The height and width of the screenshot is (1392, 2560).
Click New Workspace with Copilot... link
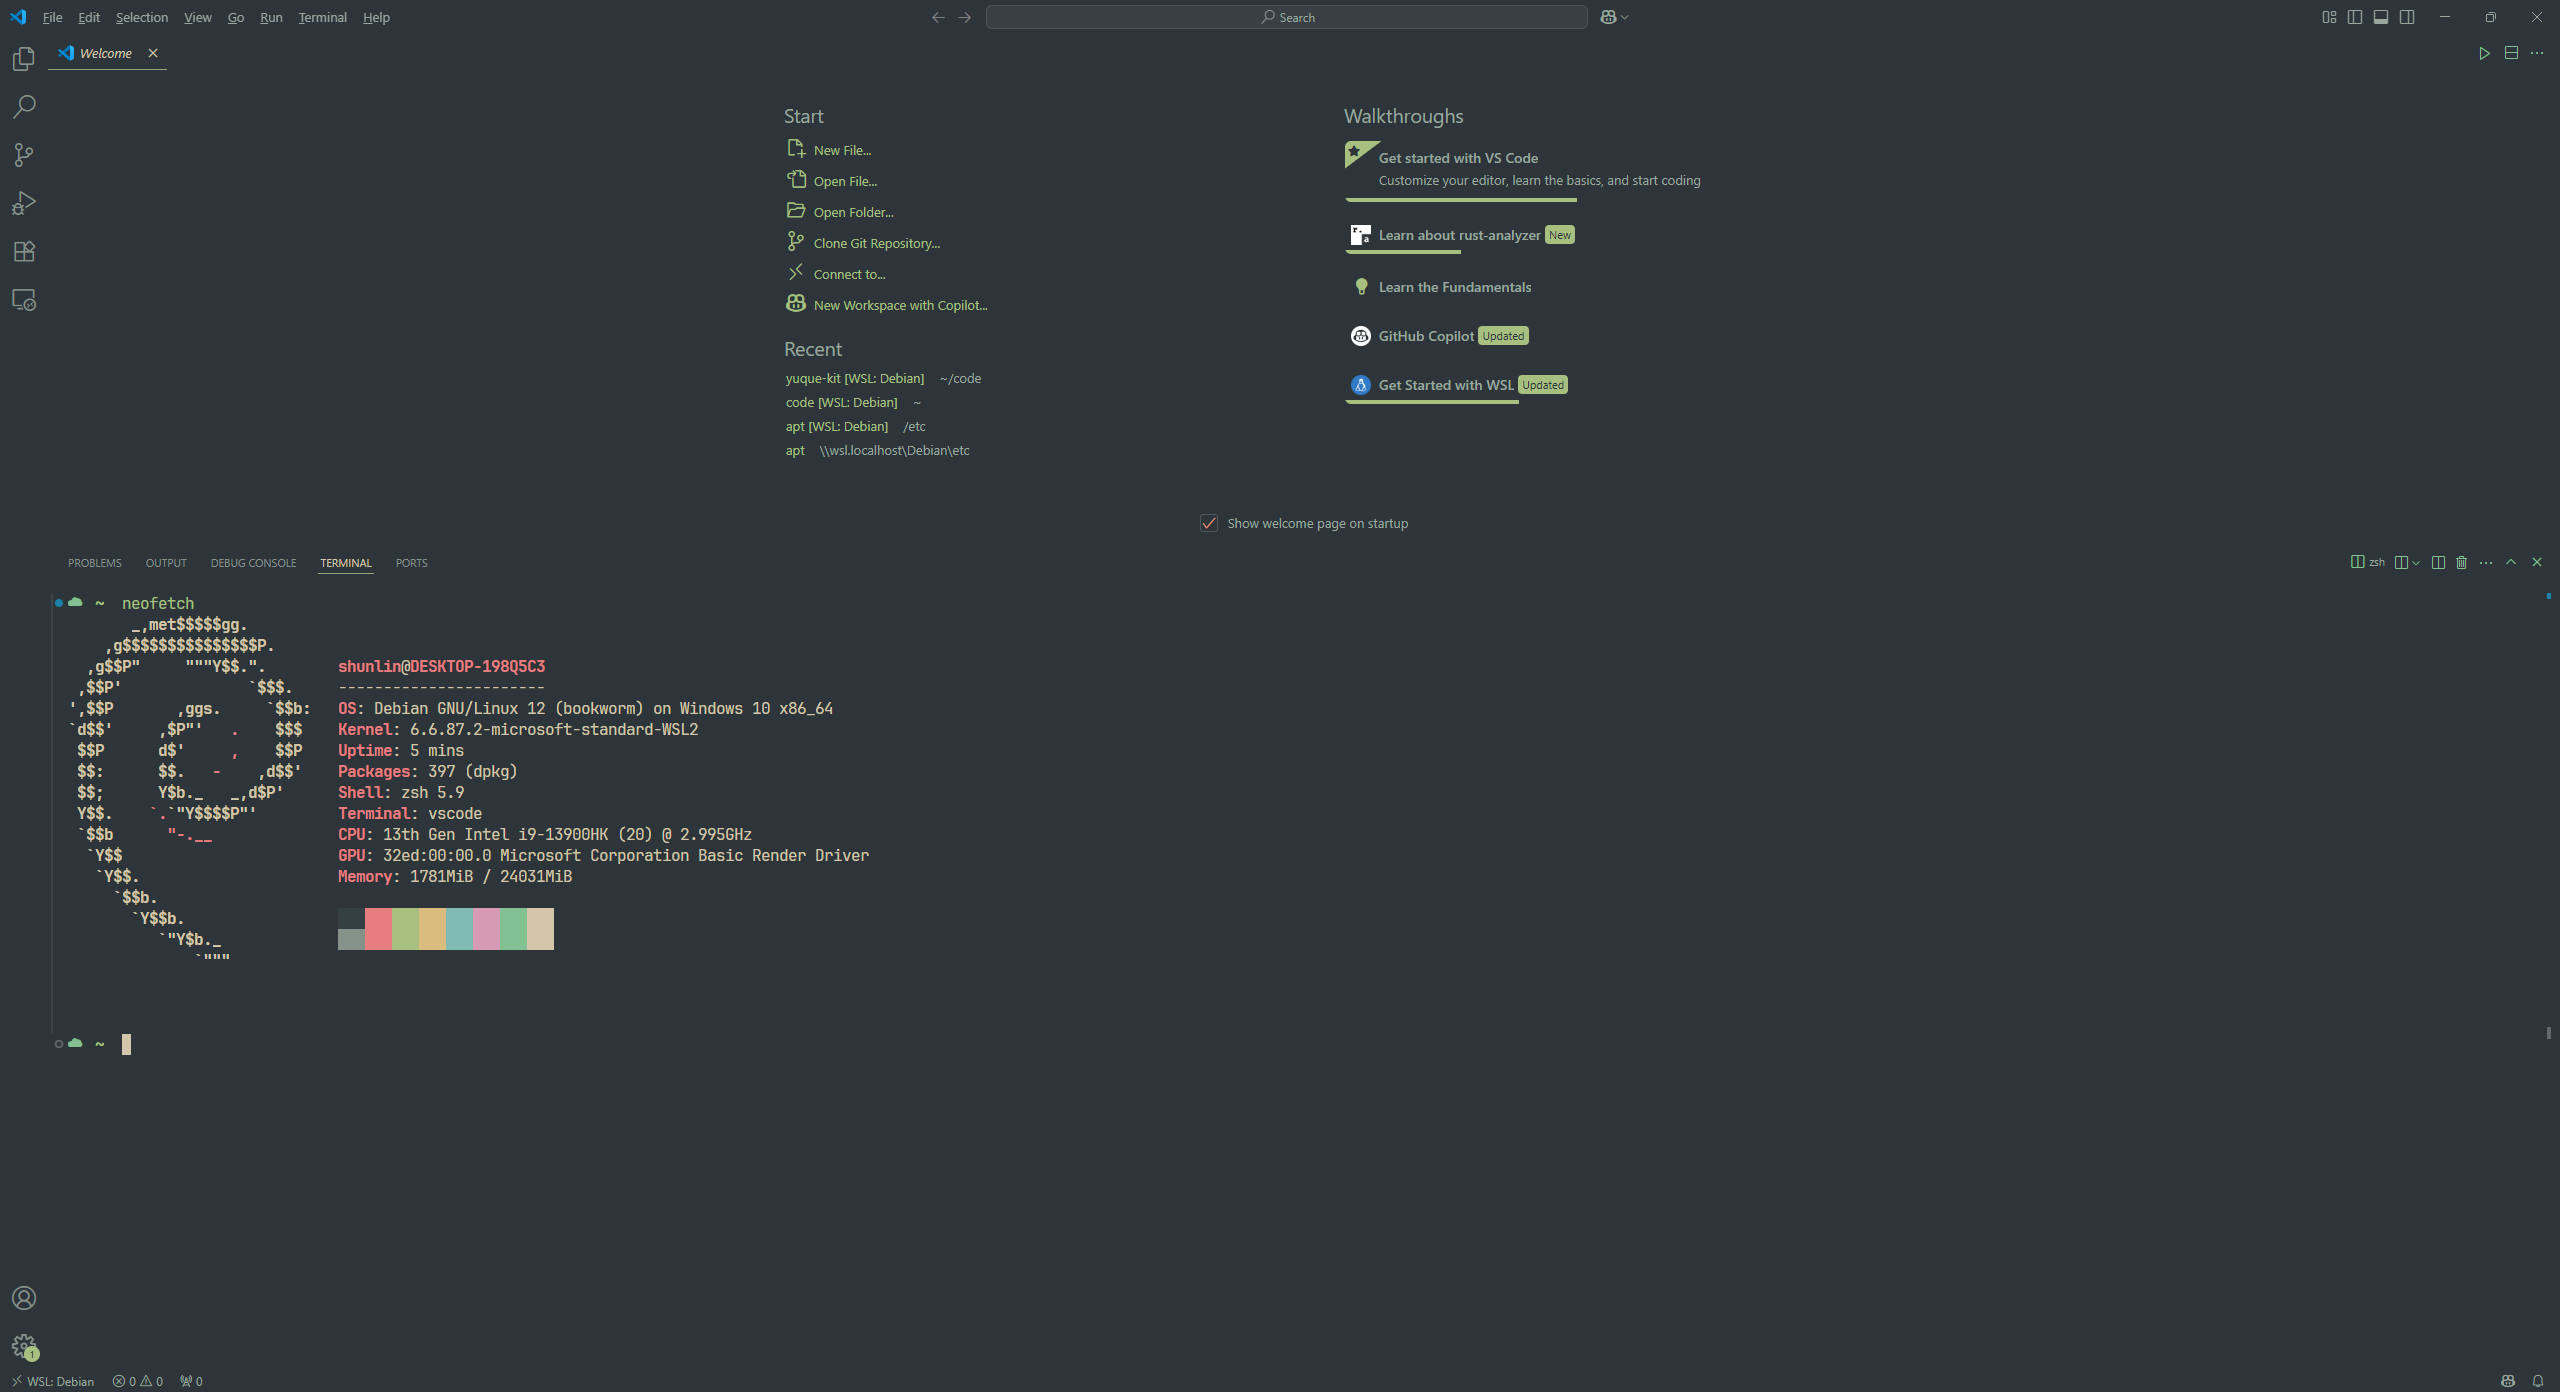(x=887, y=305)
